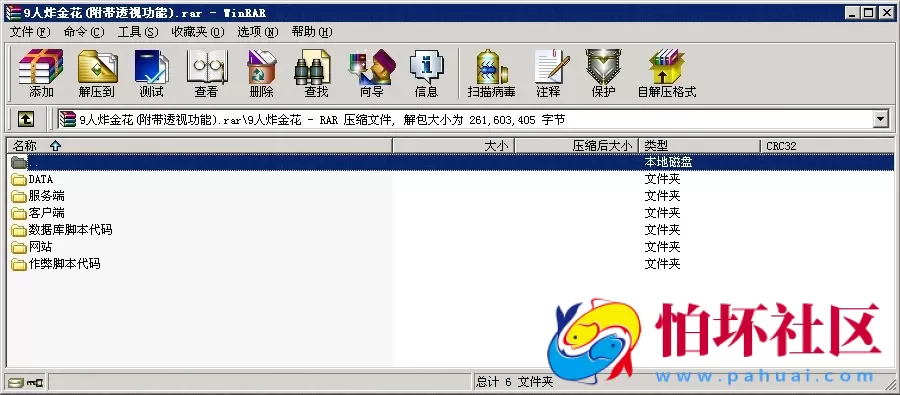Screen dimensions: 900x395
Task: Select the 网站 folder name
Action: [41, 247]
